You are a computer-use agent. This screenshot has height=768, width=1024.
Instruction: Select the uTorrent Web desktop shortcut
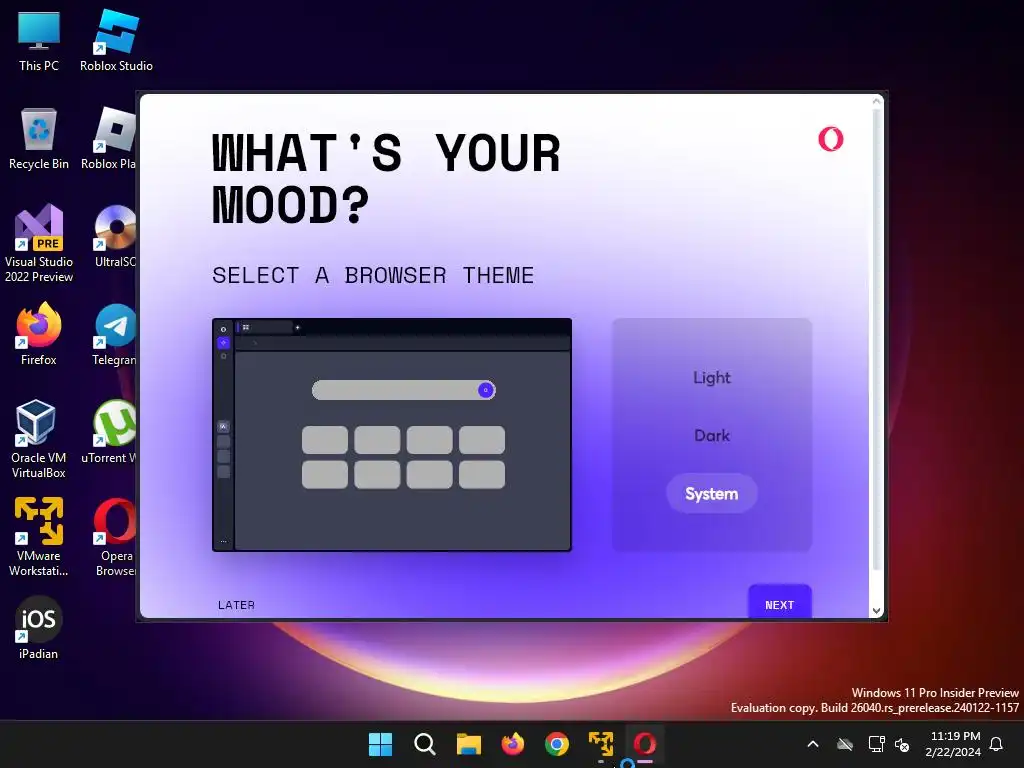tap(111, 432)
